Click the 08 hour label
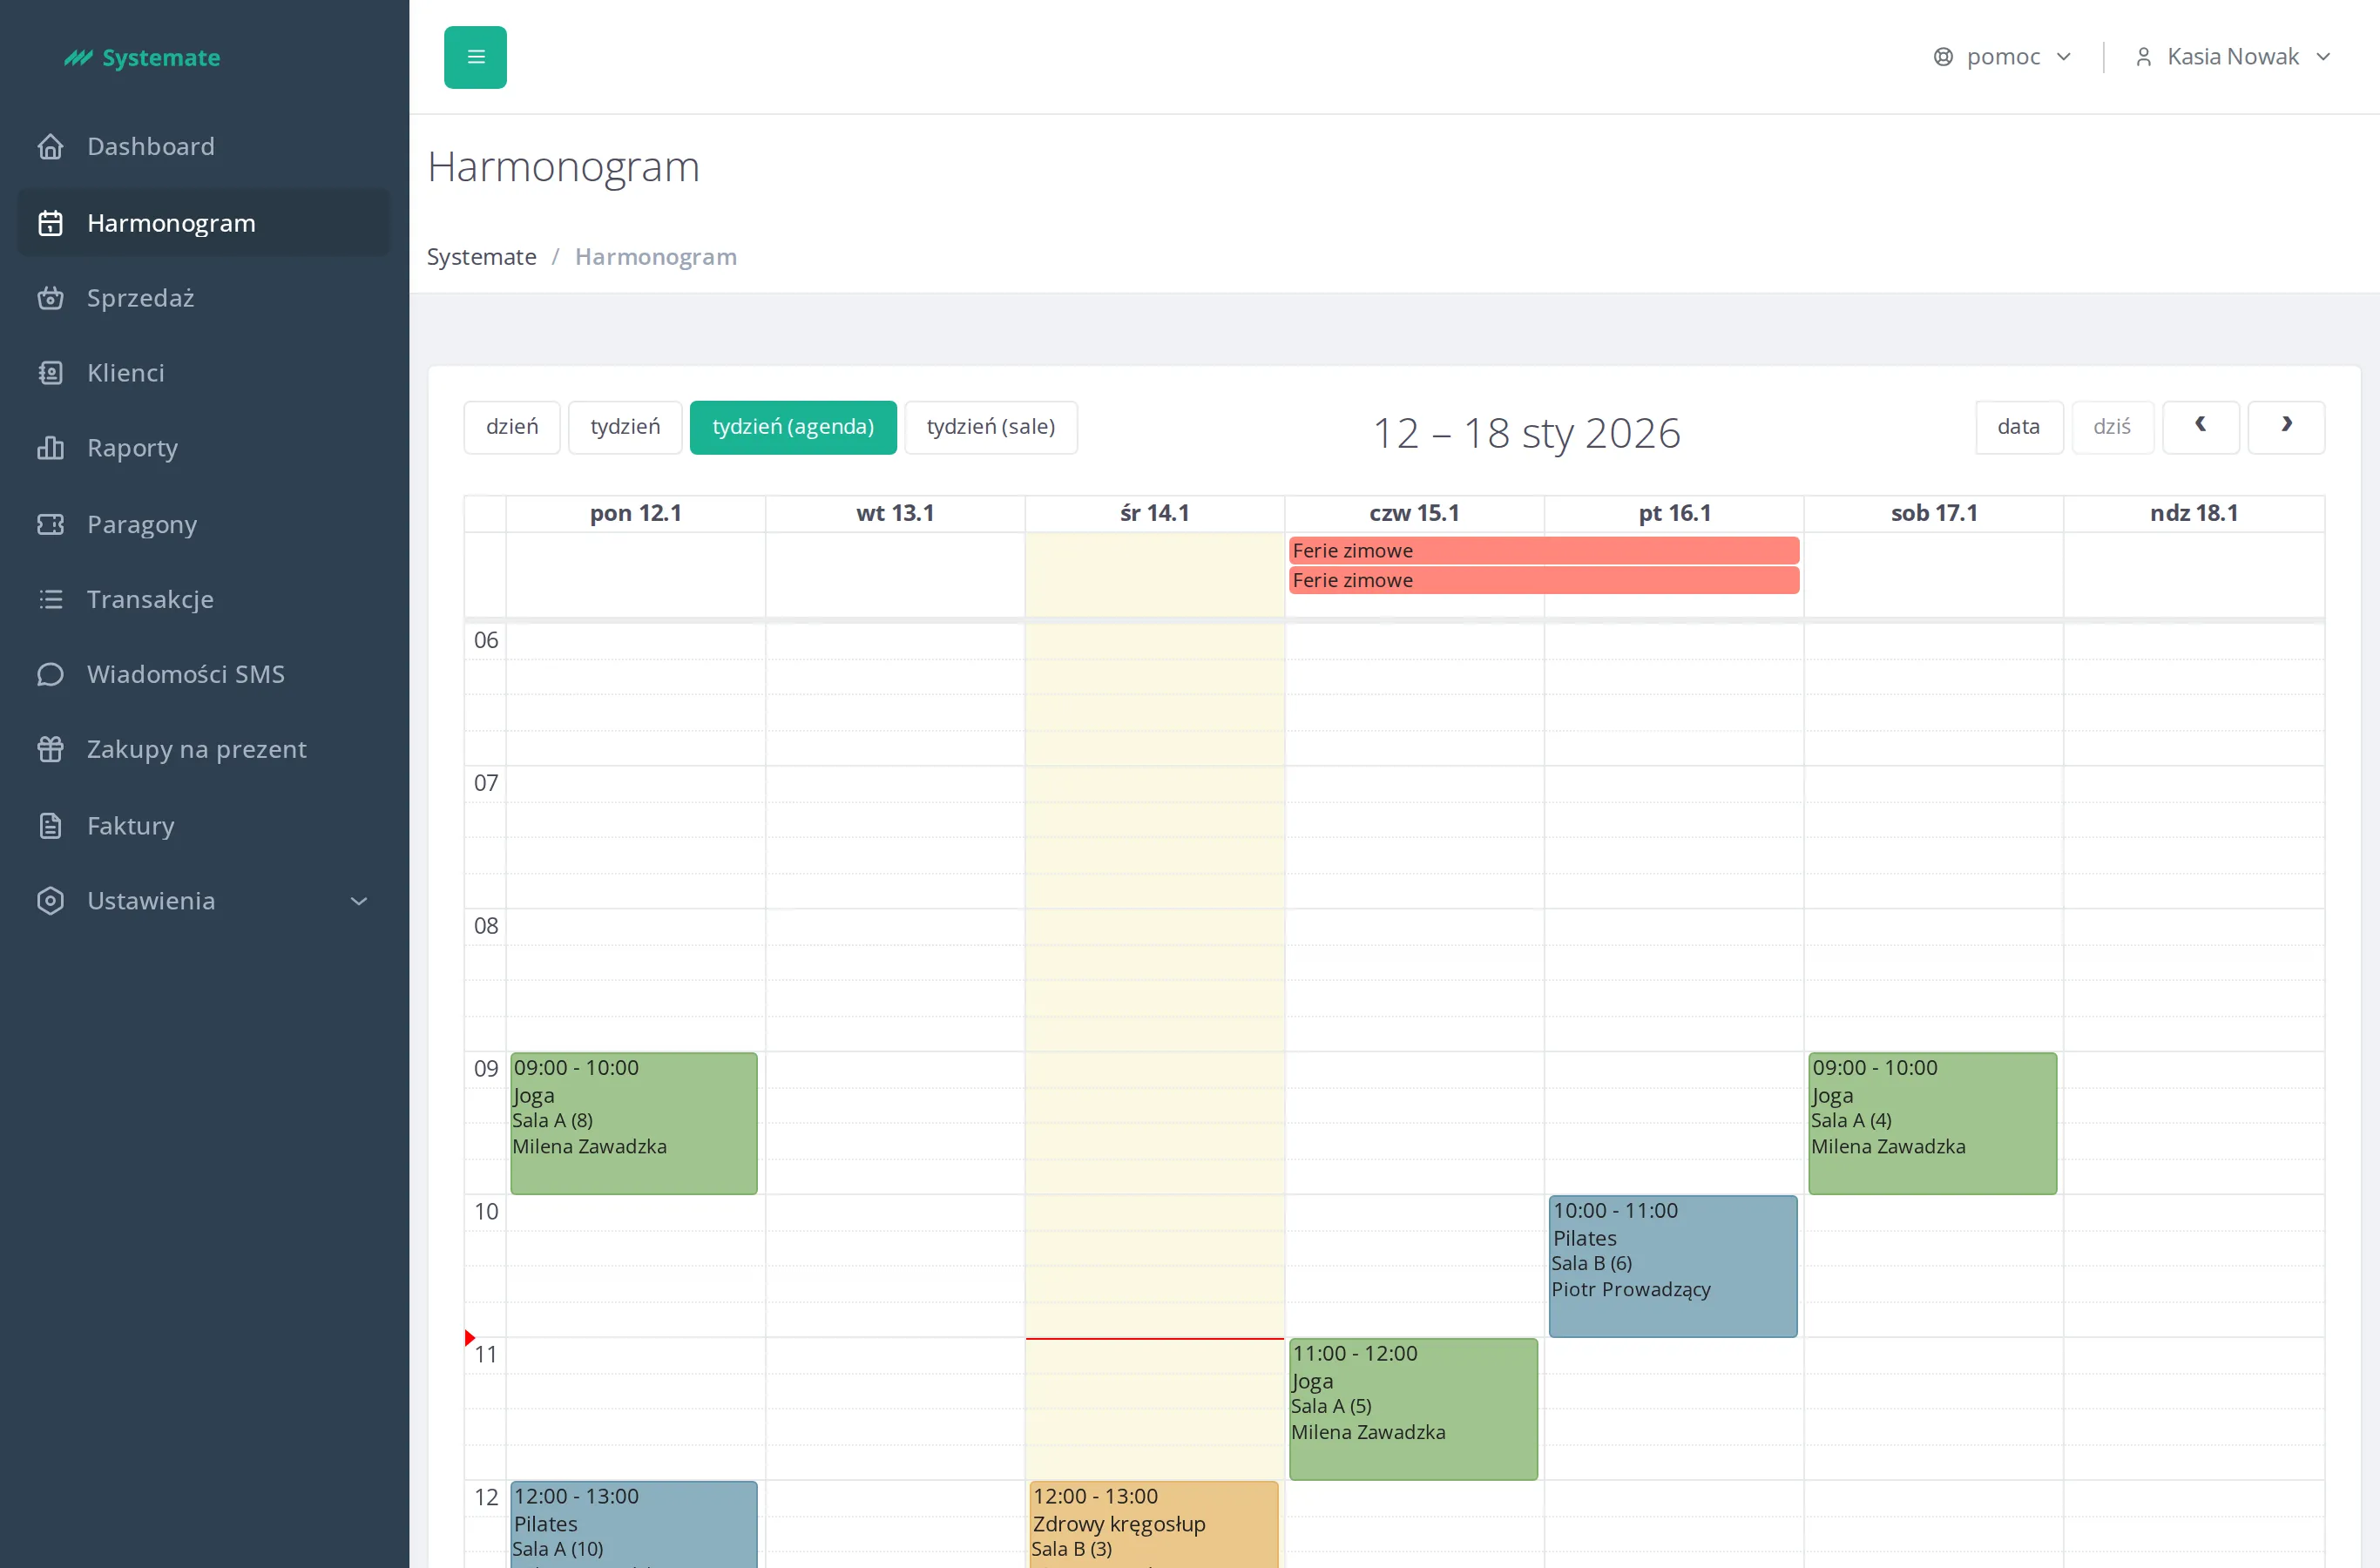 click(x=486, y=926)
